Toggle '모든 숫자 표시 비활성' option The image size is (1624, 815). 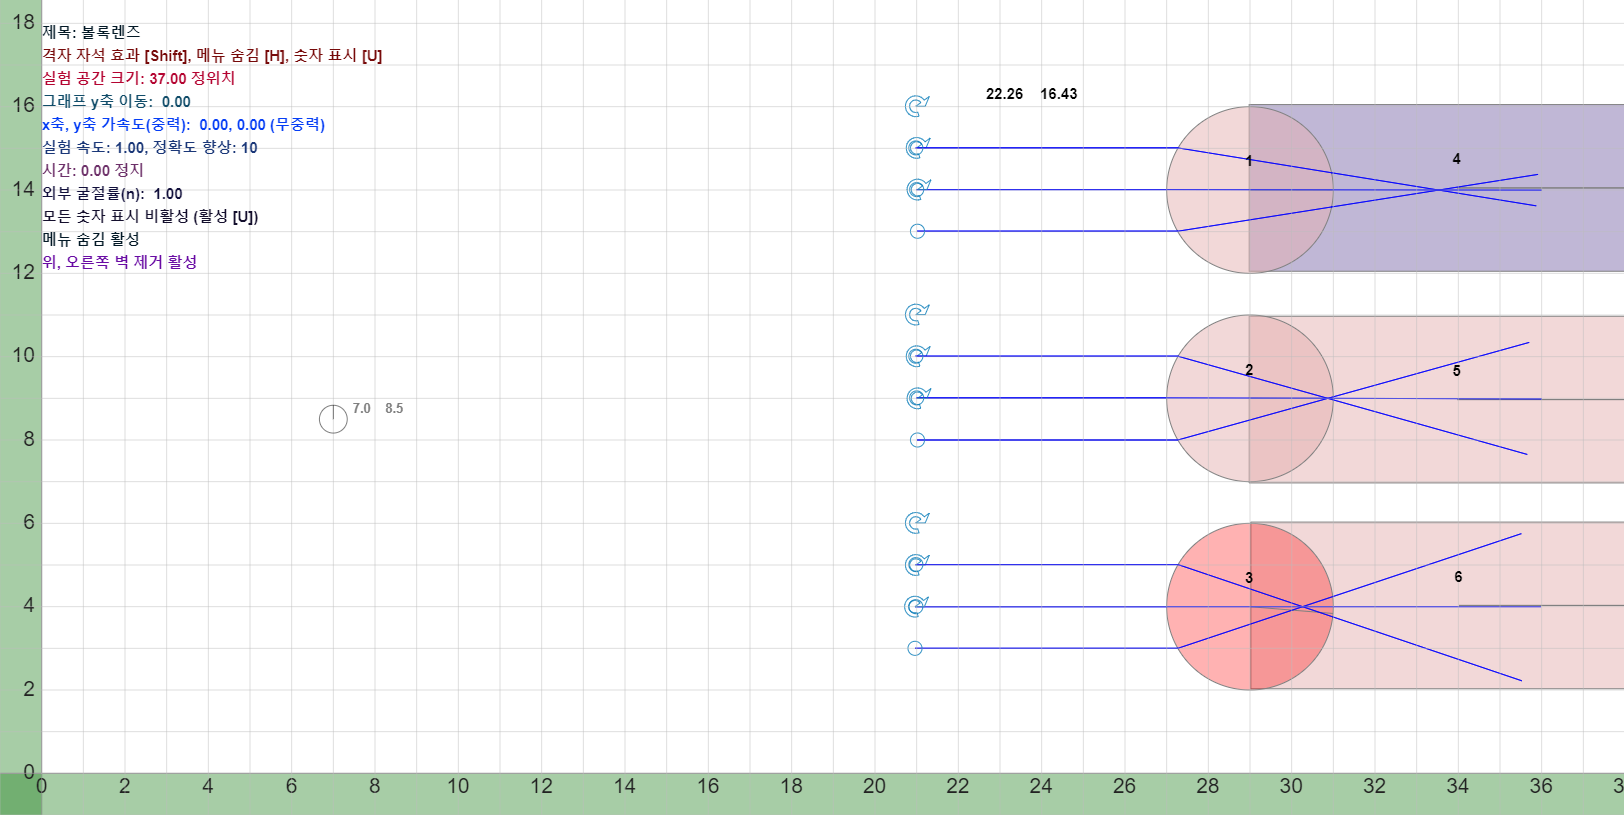click(x=150, y=216)
